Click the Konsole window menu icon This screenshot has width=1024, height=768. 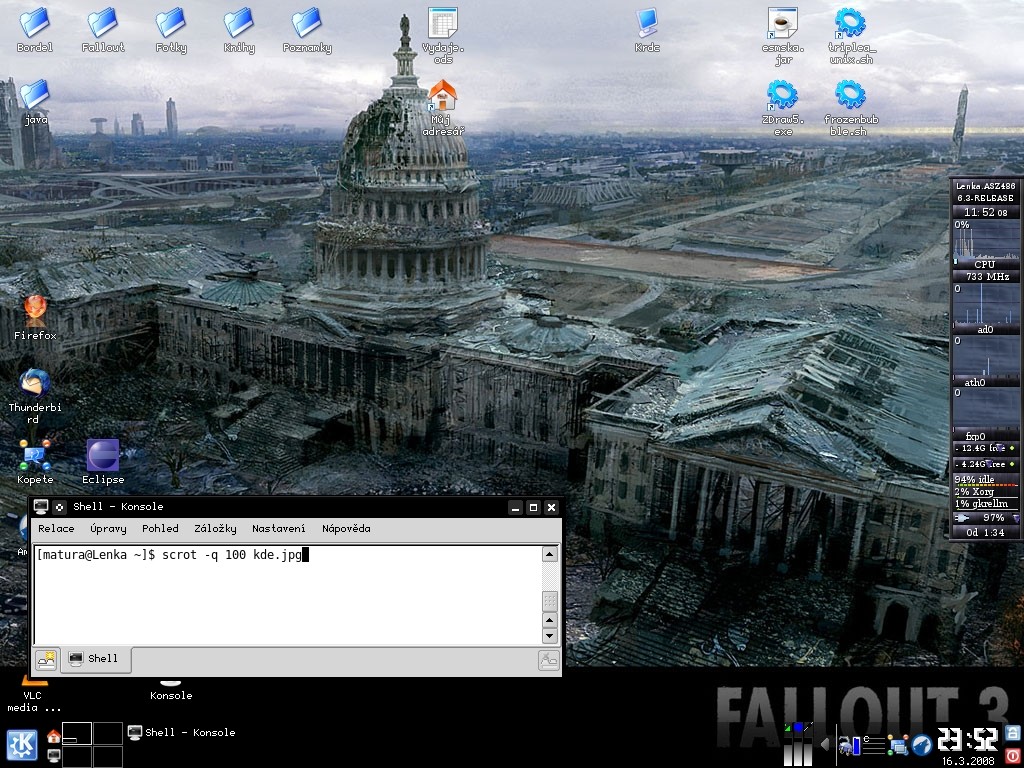(41, 507)
